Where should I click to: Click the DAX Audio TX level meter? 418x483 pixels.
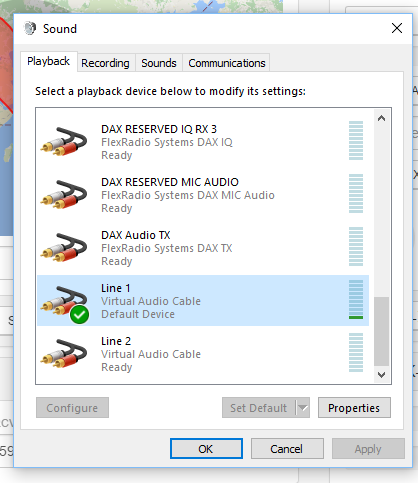356,246
